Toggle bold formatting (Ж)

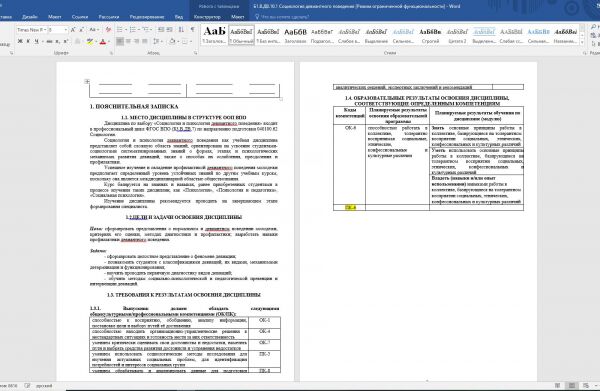20,41
